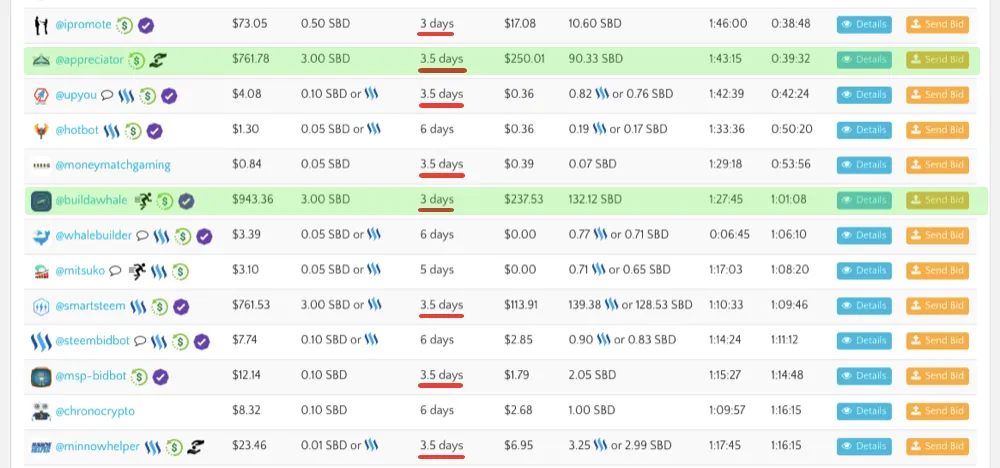
Task: Open Details for the @smartsteem bot
Action: [x=864, y=305]
